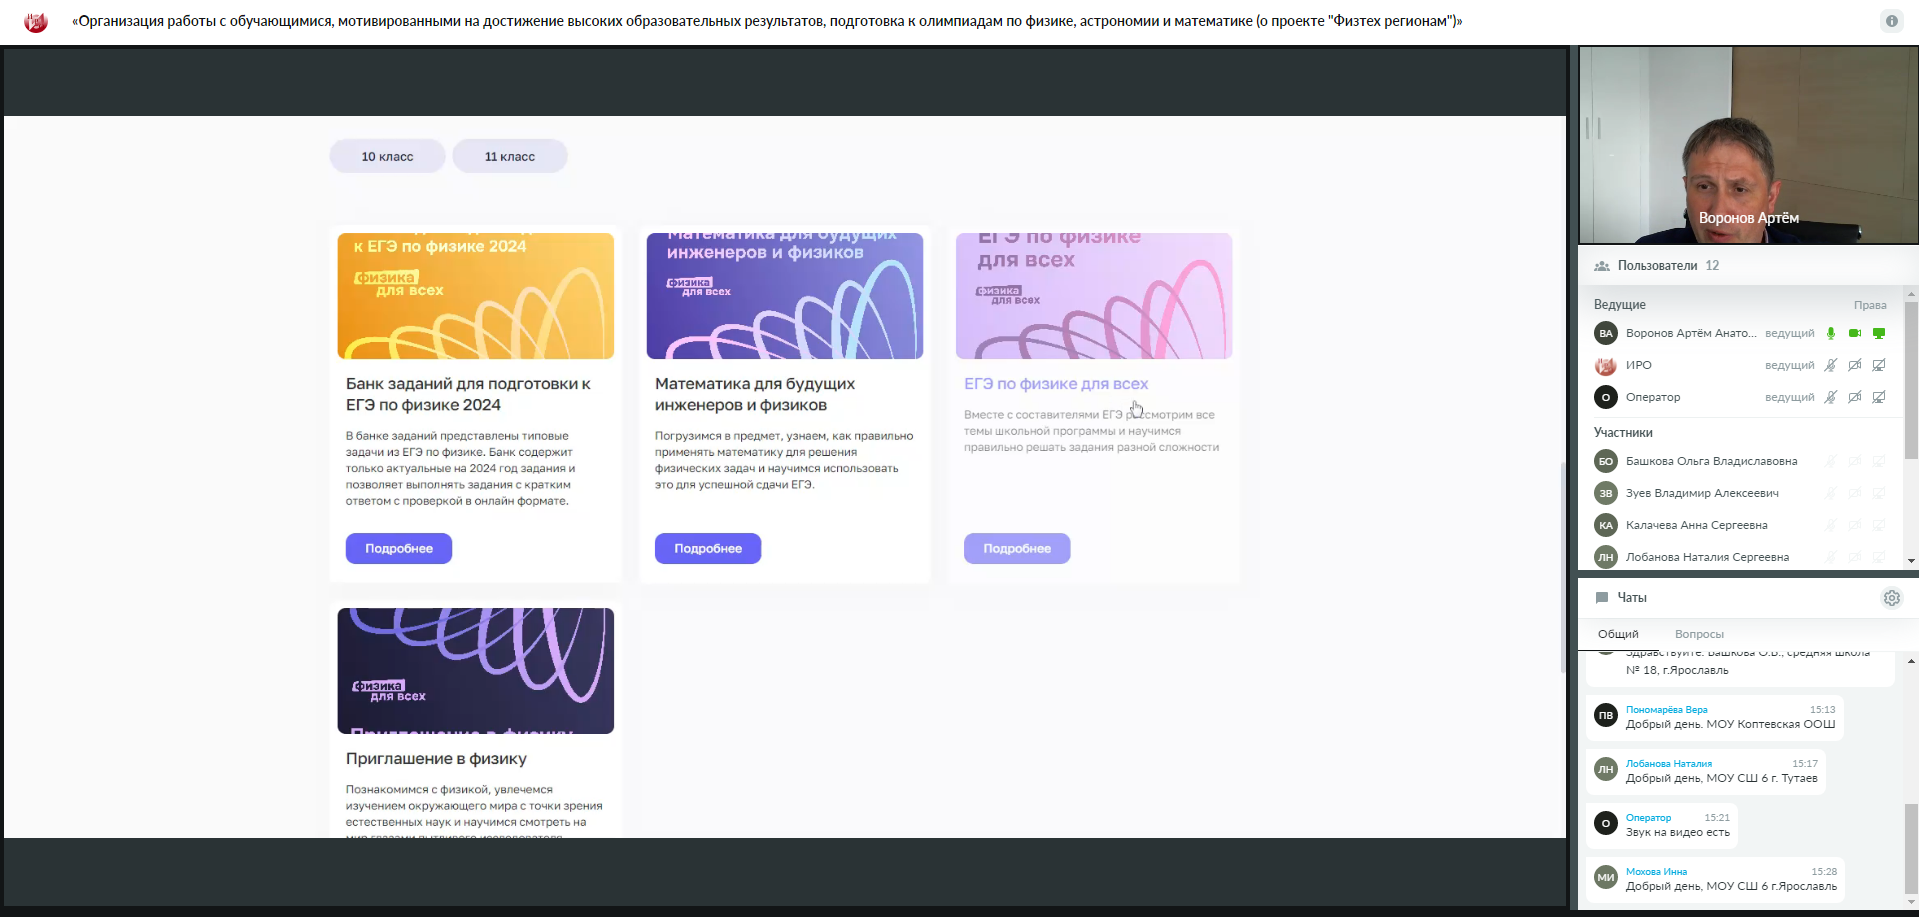Click orange ЕГЭ по физике 2024 card image
Viewport: 1919px width, 917px height.
pyautogui.click(x=476, y=296)
